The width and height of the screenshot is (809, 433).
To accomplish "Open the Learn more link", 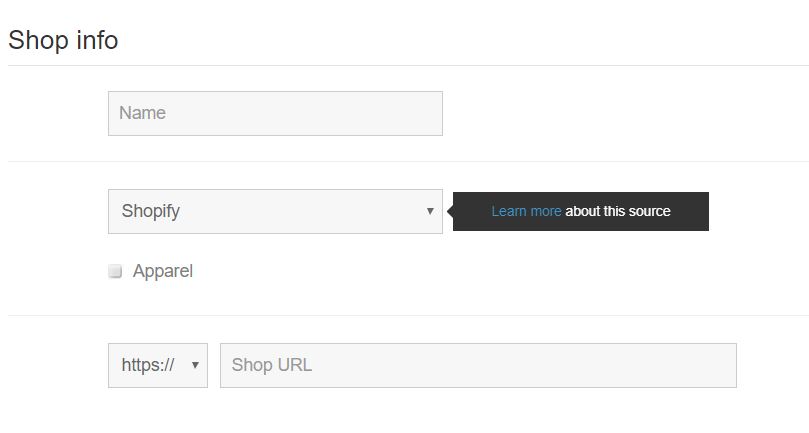I will (526, 211).
